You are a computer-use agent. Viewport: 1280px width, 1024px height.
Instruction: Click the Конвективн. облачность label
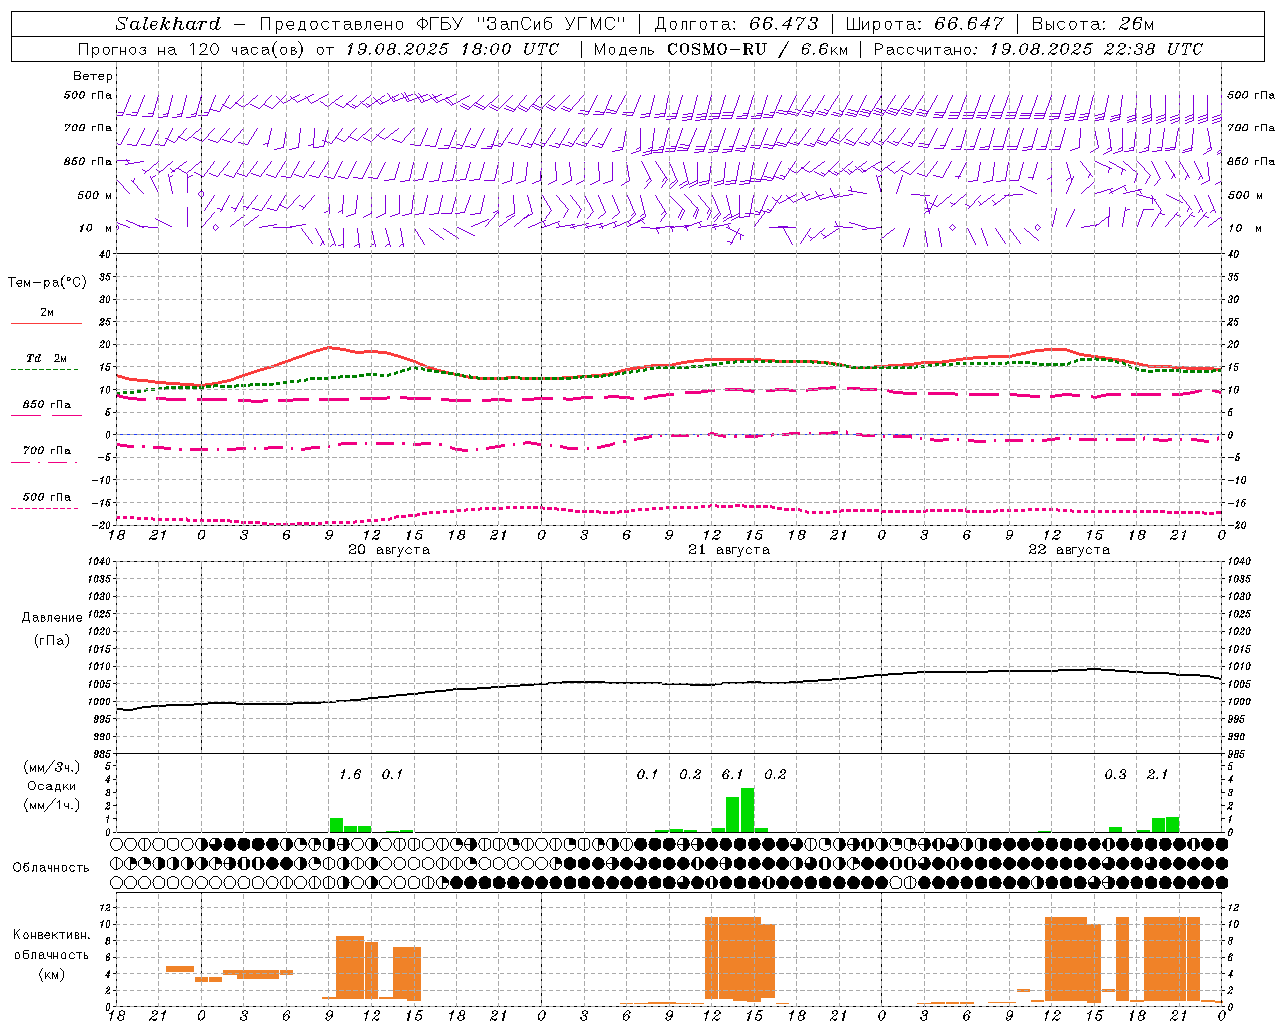[x=51, y=945]
